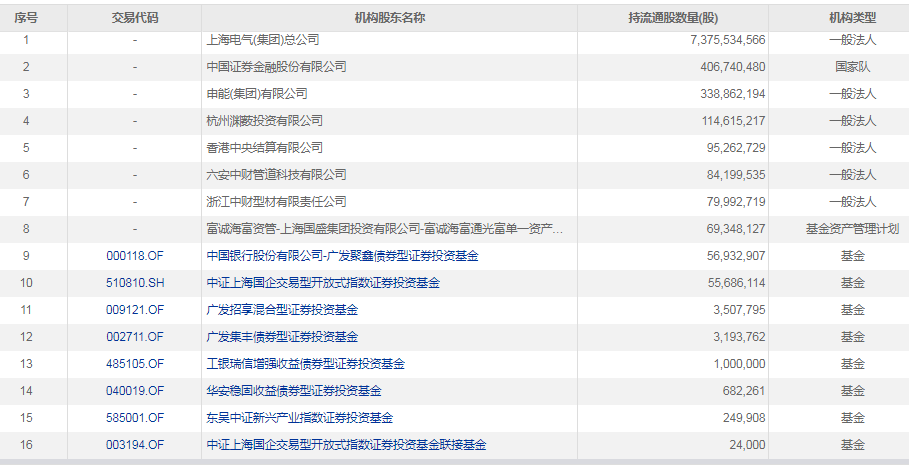
Task: Open fund code 002711.OF link
Action: tap(135, 337)
